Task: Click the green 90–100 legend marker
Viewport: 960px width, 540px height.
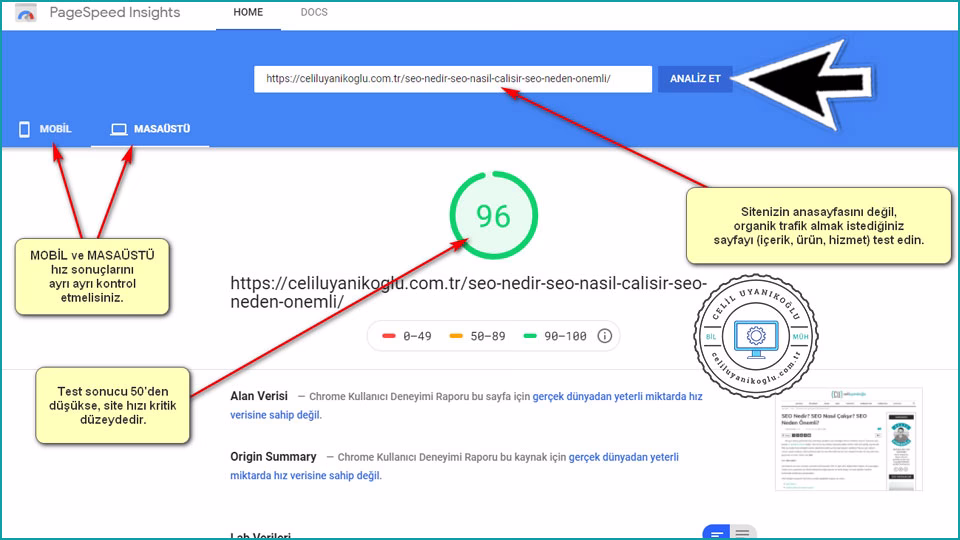Action: (530, 336)
